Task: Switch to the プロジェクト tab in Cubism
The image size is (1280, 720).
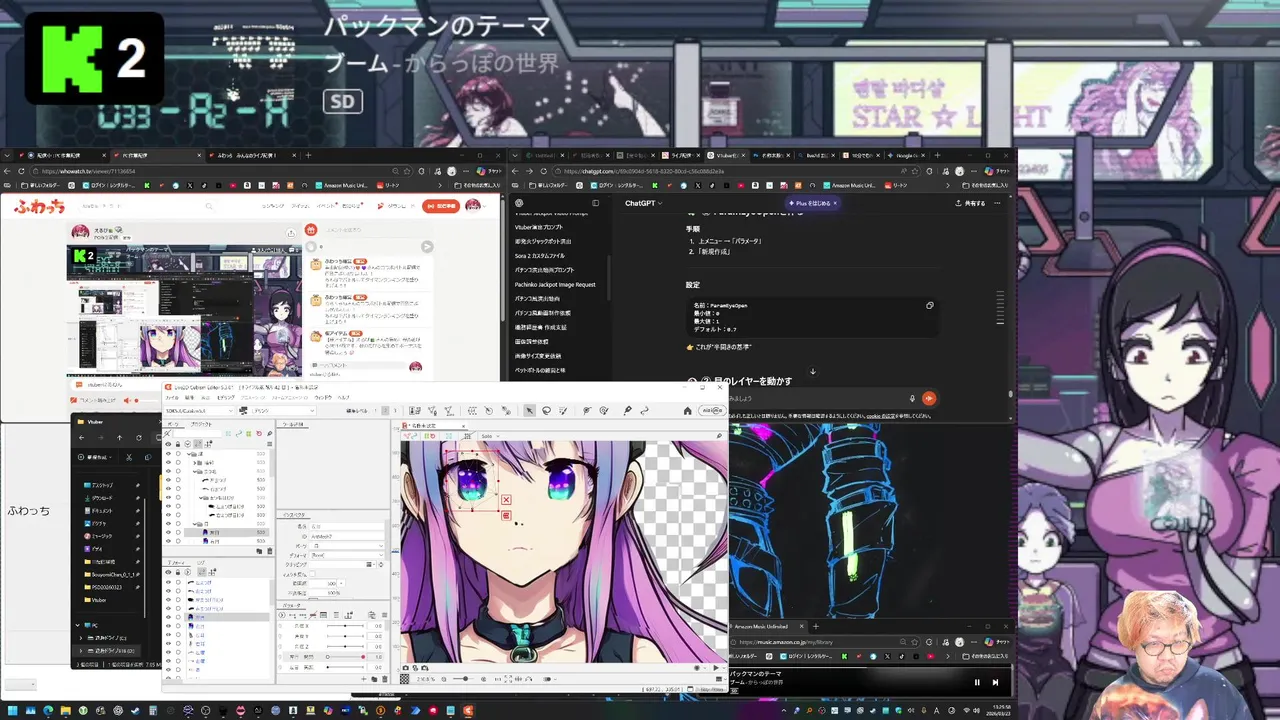Action: (201, 424)
